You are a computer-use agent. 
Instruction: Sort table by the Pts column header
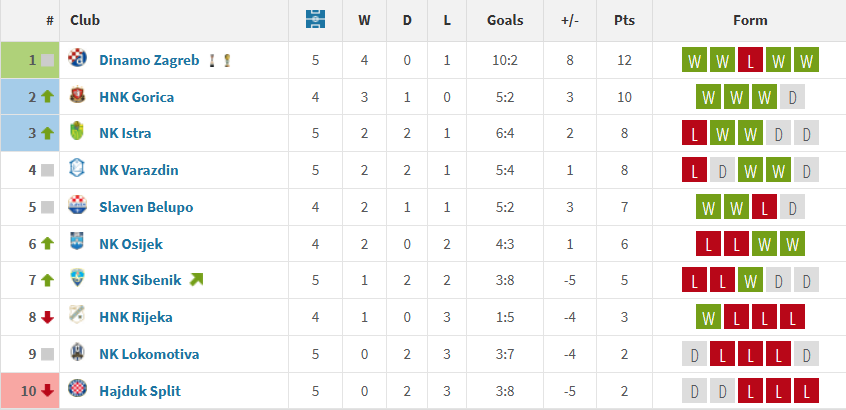[624, 20]
